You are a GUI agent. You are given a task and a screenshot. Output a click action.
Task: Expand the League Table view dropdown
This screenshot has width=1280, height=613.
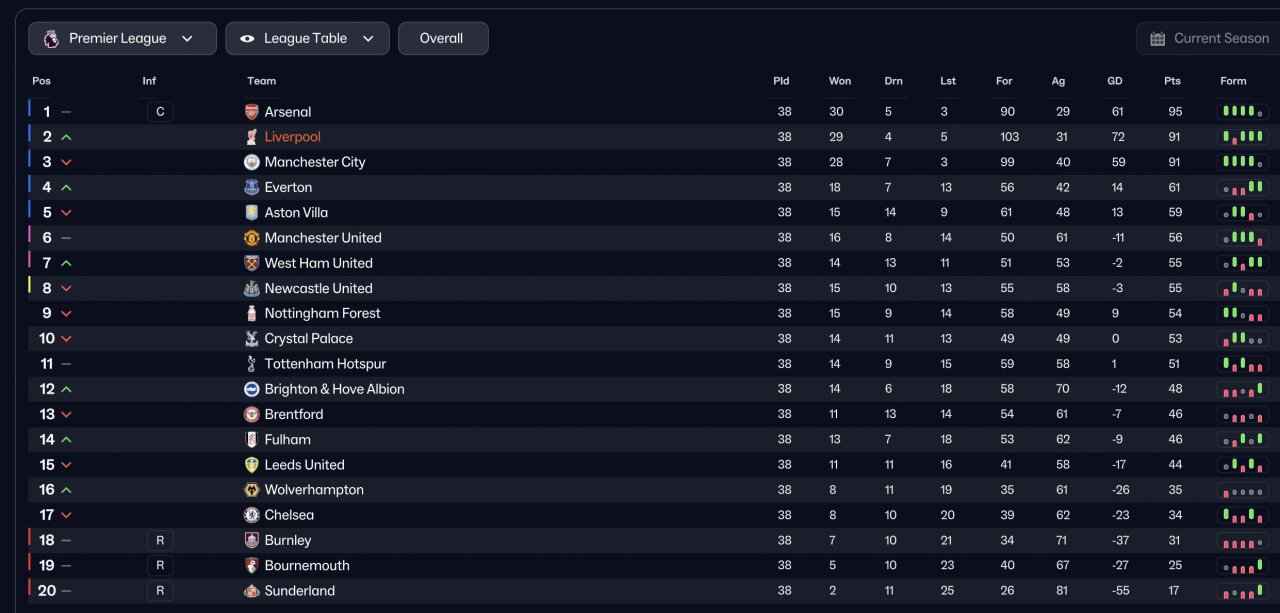pos(307,39)
